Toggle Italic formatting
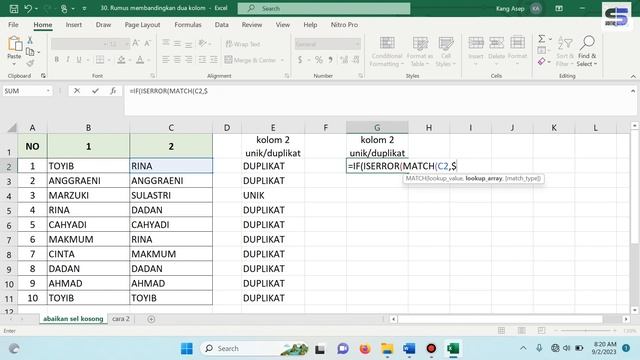 tap(68, 60)
